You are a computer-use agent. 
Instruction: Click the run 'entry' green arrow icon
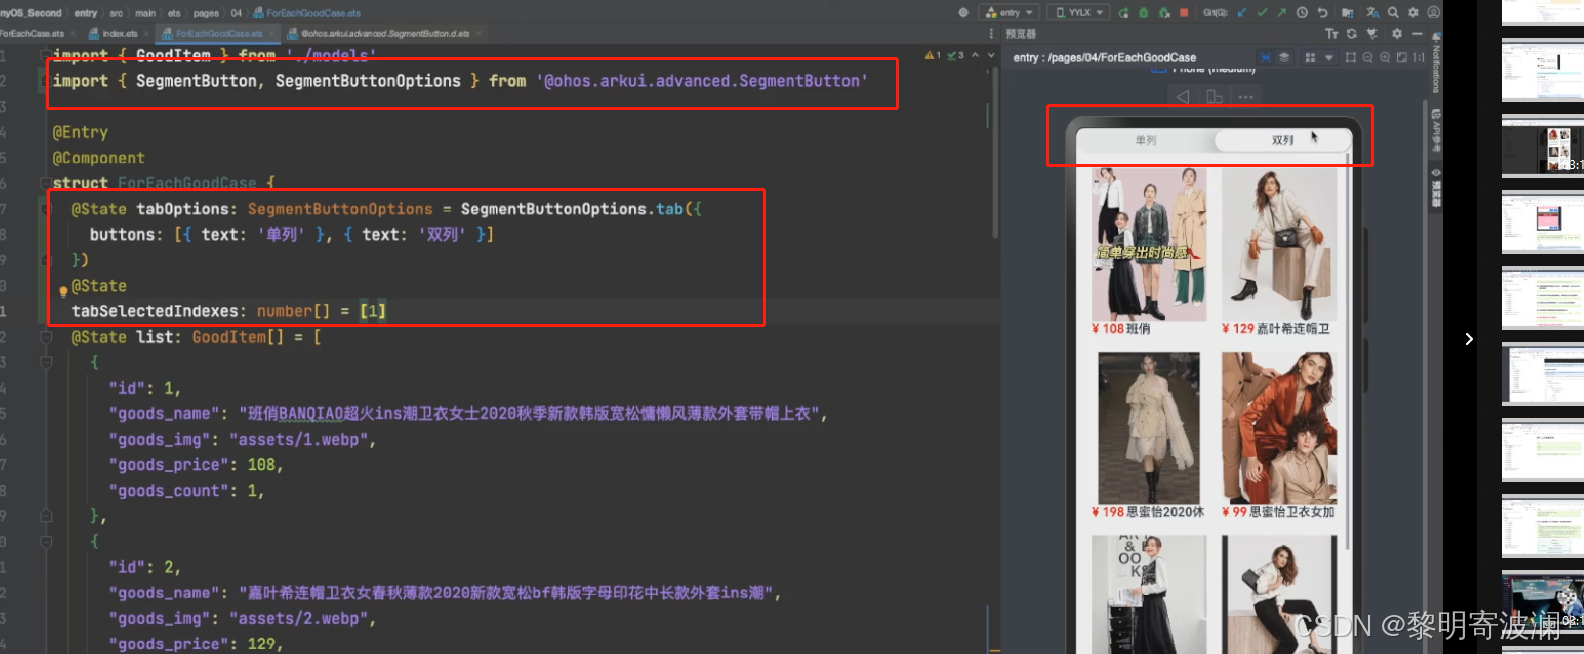[1124, 13]
